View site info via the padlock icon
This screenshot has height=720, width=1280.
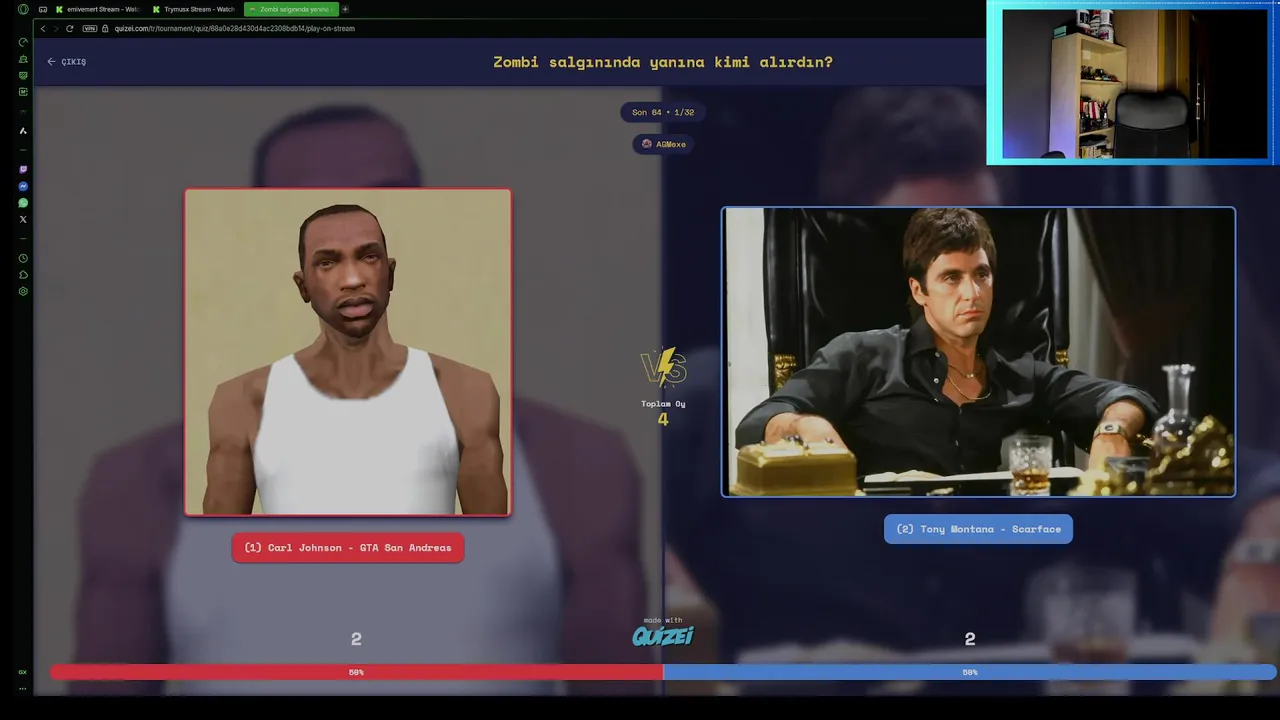(105, 28)
